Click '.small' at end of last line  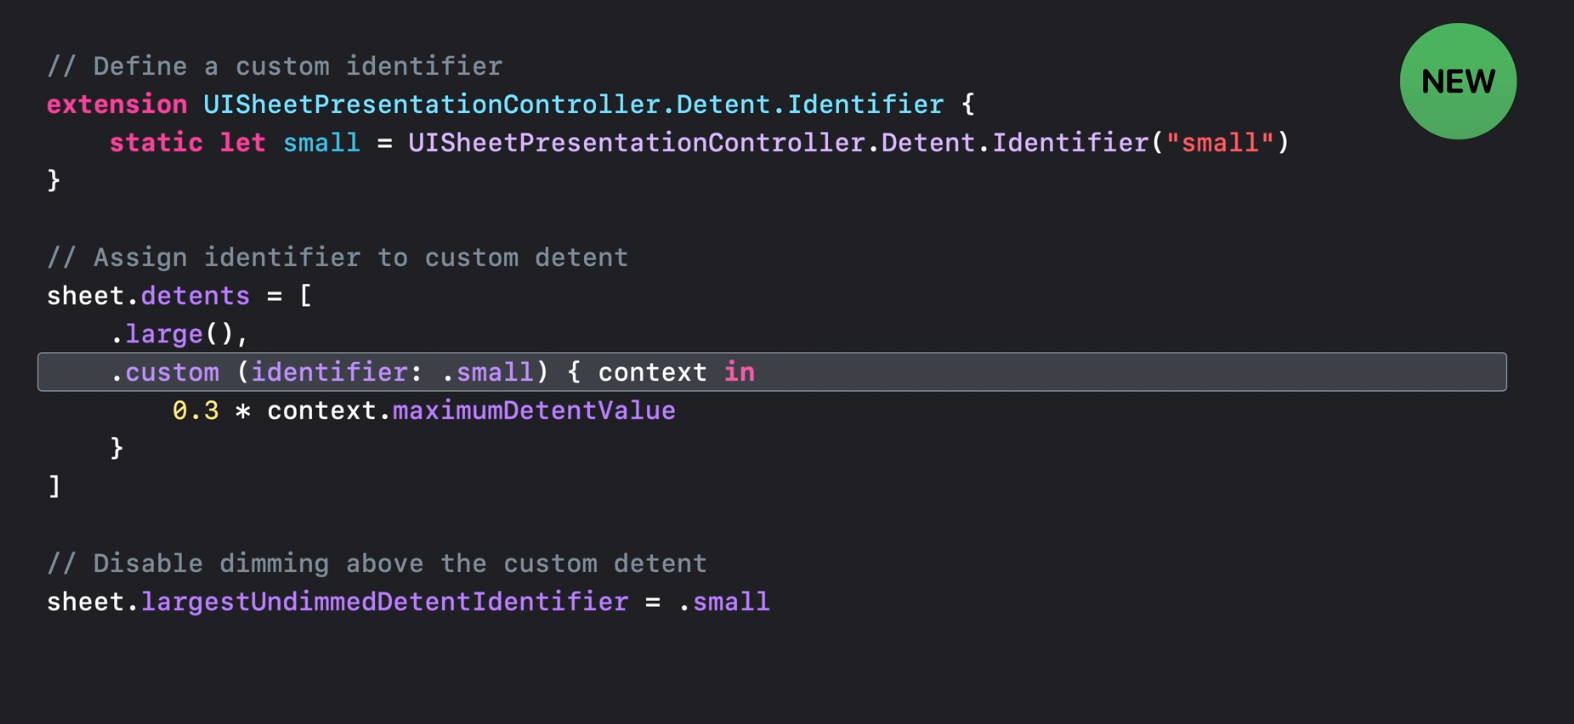pos(724,602)
